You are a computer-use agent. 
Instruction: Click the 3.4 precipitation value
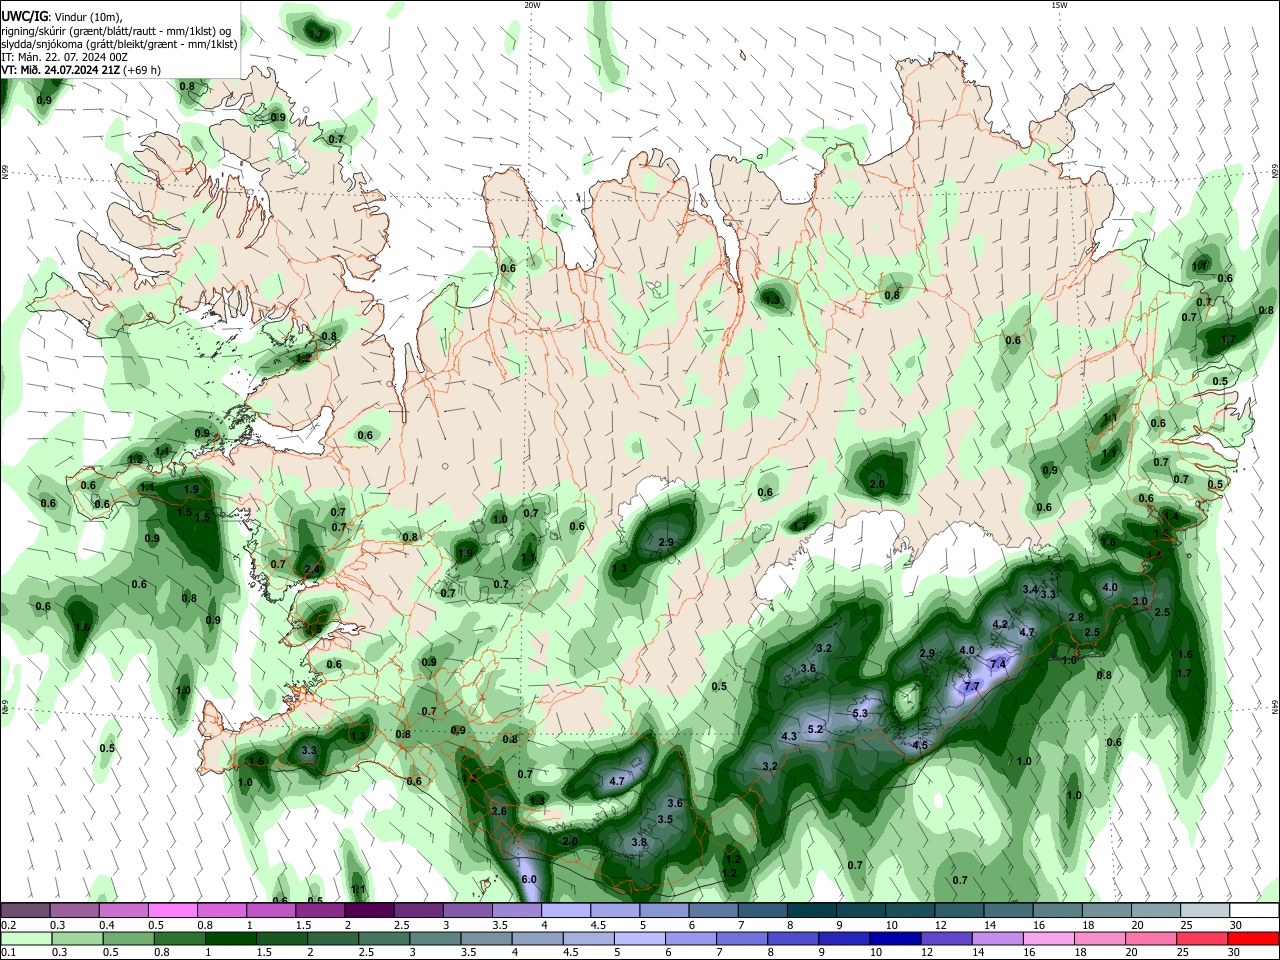click(x=1030, y=590)
